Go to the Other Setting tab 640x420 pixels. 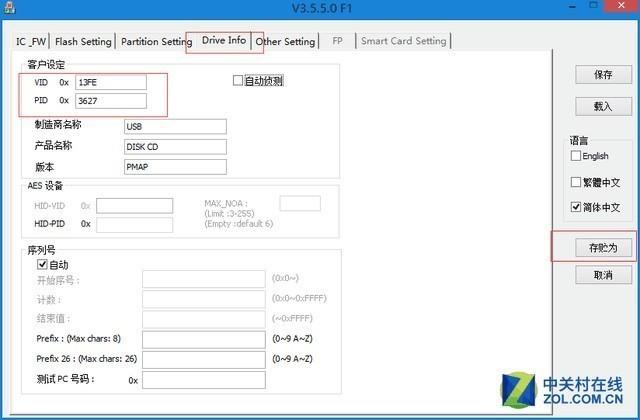coord(285,42)
